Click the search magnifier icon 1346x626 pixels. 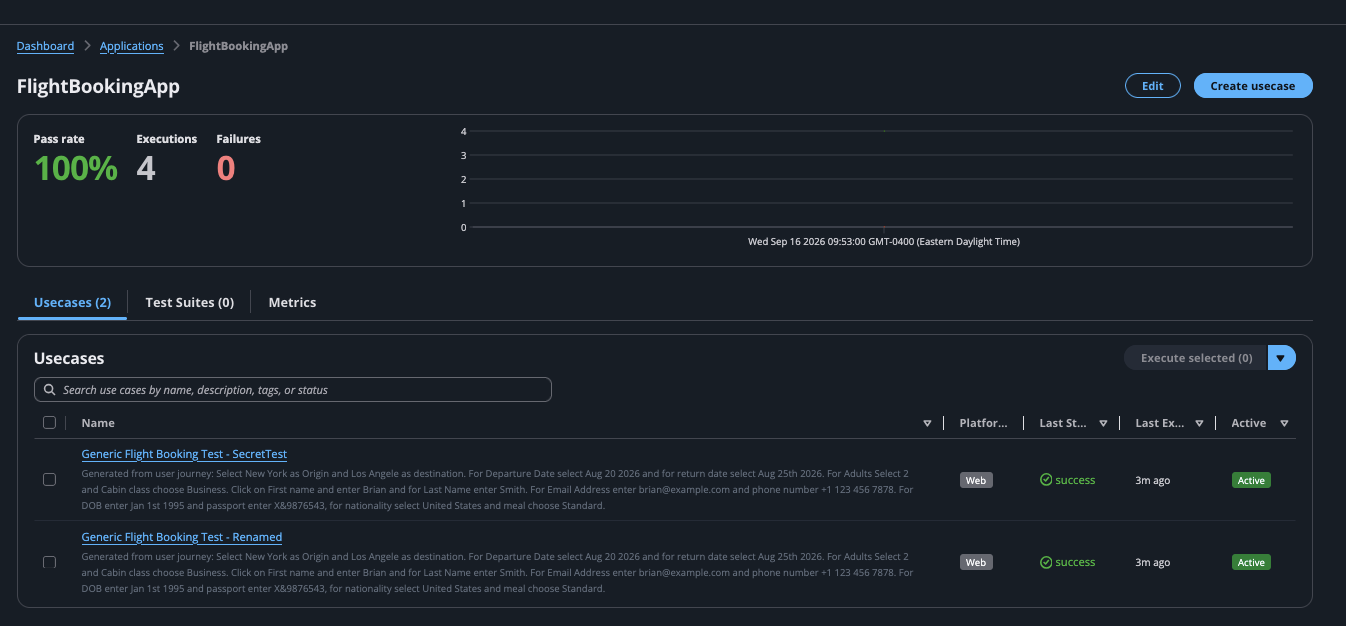click(50, 390)
